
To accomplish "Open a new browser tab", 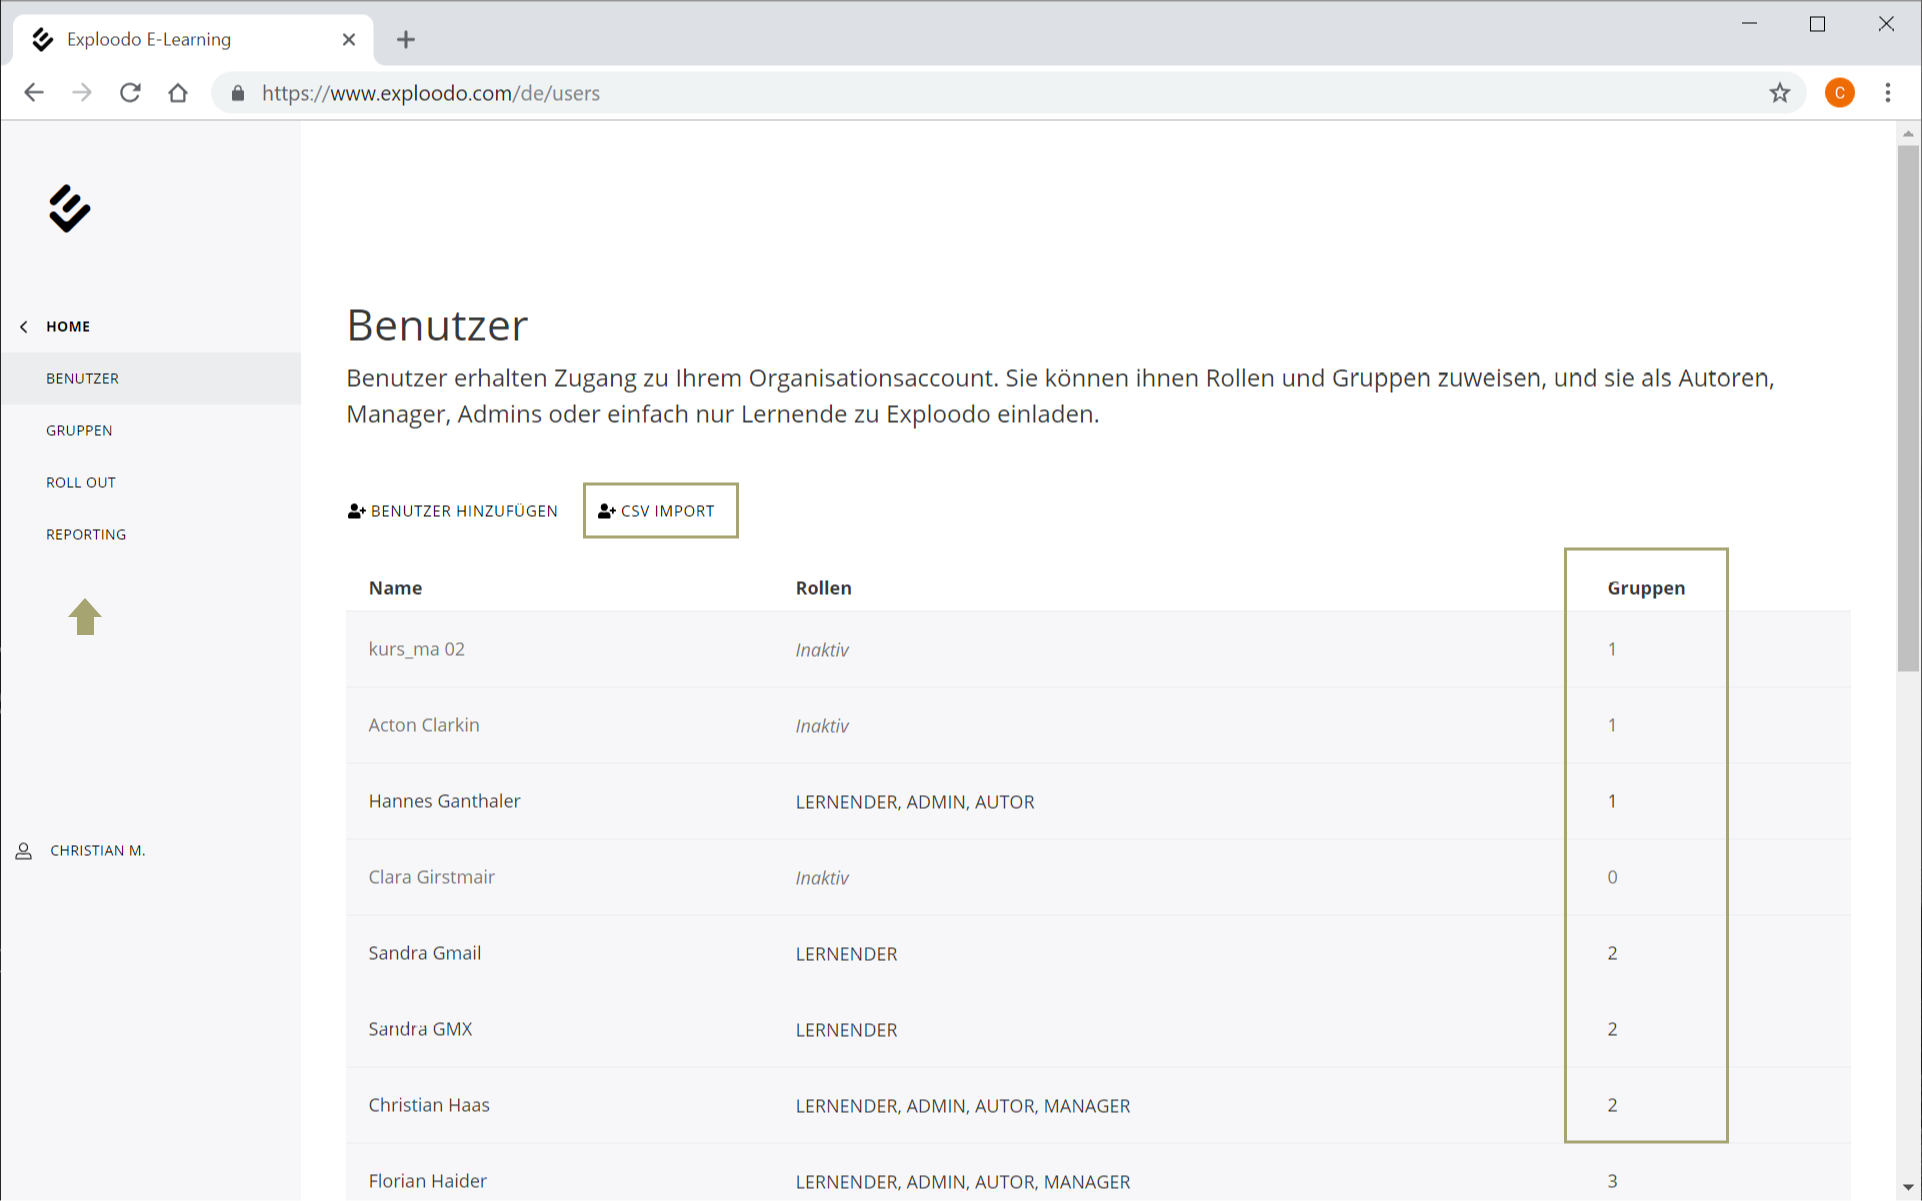I will (405, 40).
